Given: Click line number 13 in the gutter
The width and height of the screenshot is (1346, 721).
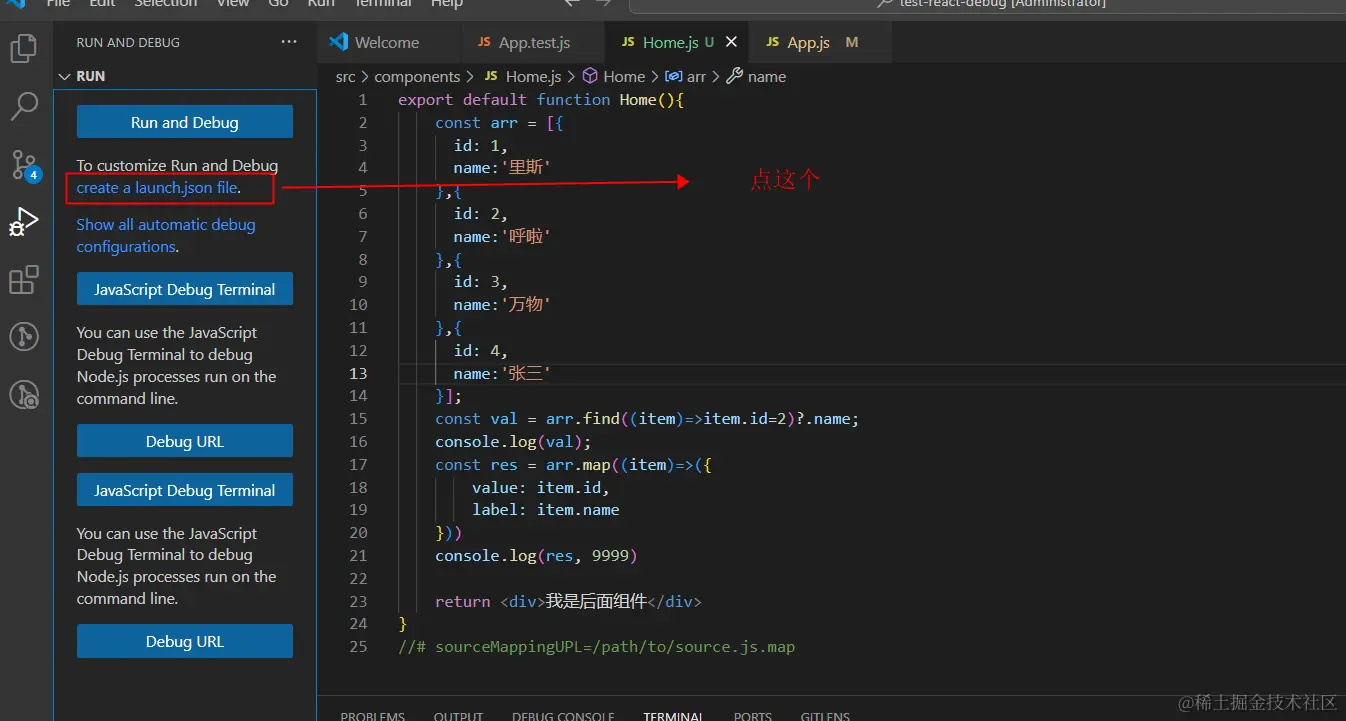Looking at the screenshot, I should 358,374.
